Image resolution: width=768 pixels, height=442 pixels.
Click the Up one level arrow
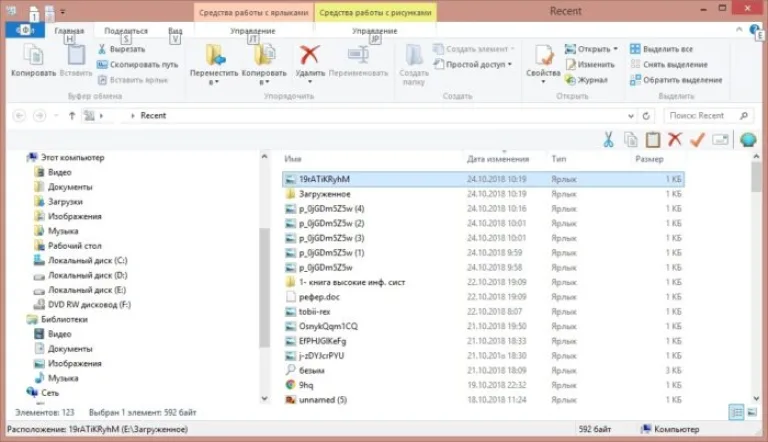click(72, 116)
